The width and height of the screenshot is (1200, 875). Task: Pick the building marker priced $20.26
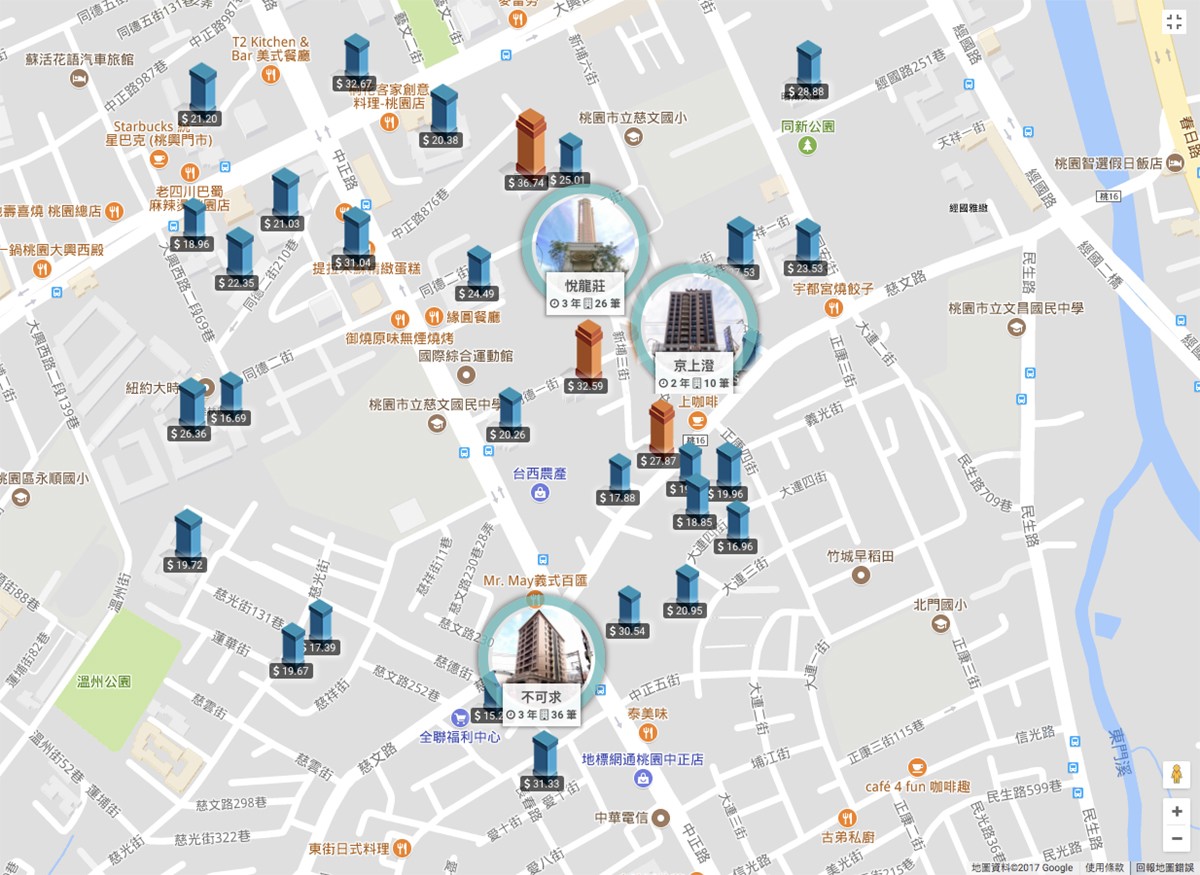click(509, 415)
